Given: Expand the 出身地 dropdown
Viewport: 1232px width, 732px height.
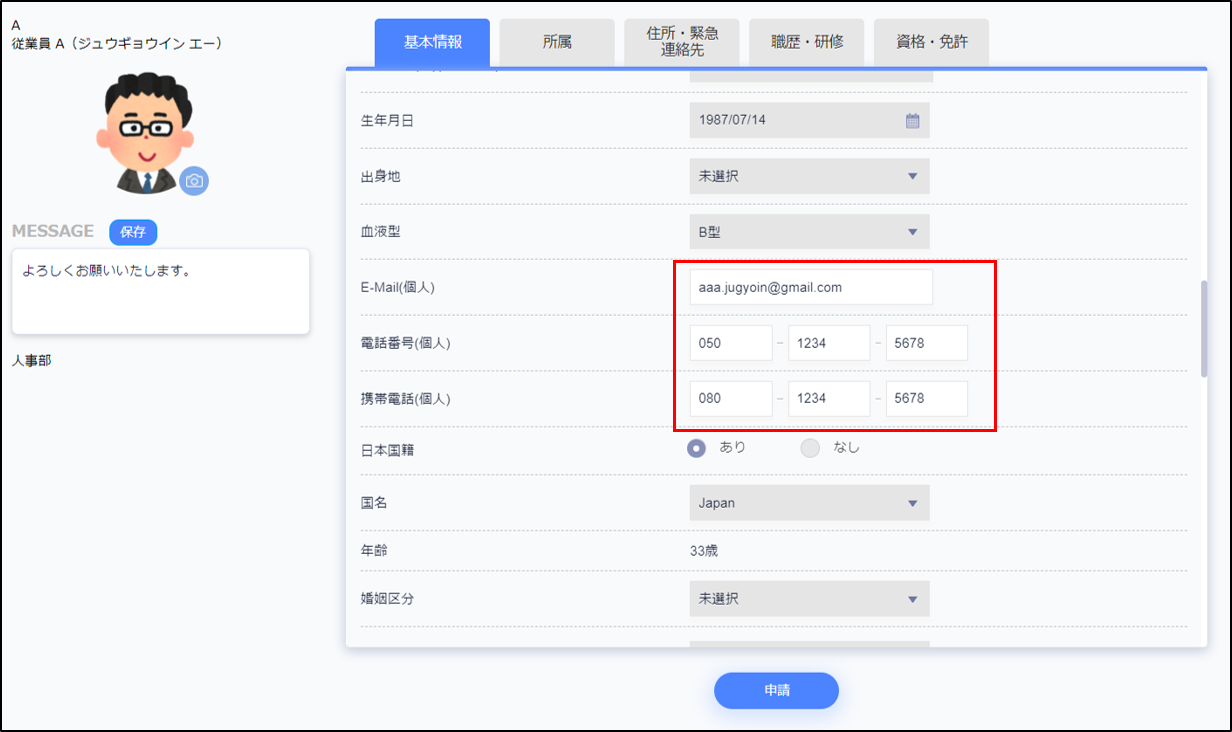Looking at the screenshot, I should (x=809, y=176).
